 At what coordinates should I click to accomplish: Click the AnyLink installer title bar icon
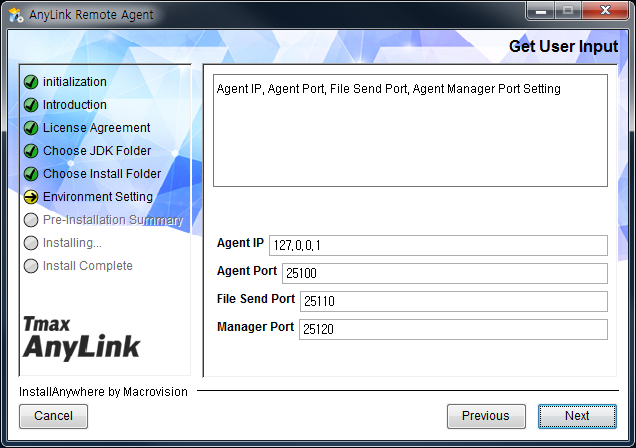[15, 16]
